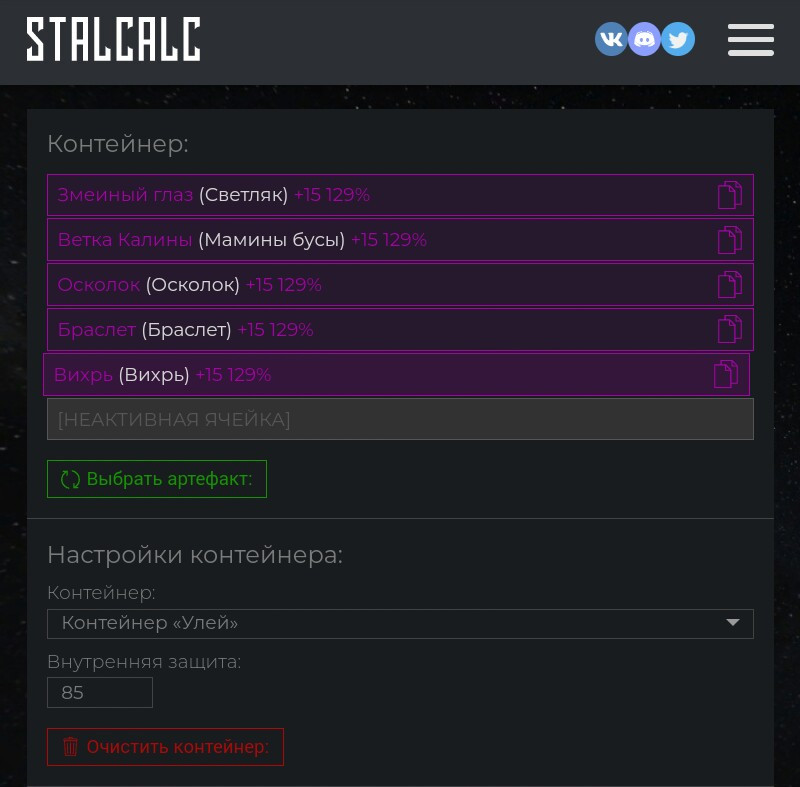Image resolution: width=800 pixels, height=787 pixels.
Task: Expand the Контейнер «Улей» dropdown
Action: click(400, 623)
